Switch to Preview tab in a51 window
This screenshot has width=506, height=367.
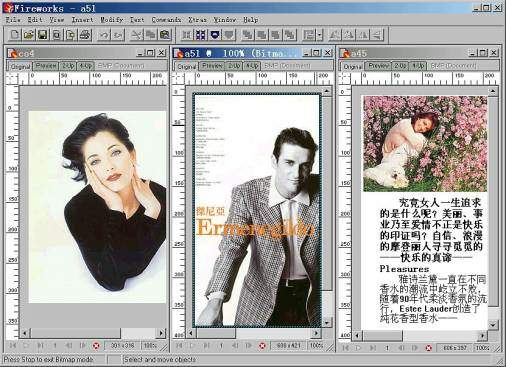212,66
